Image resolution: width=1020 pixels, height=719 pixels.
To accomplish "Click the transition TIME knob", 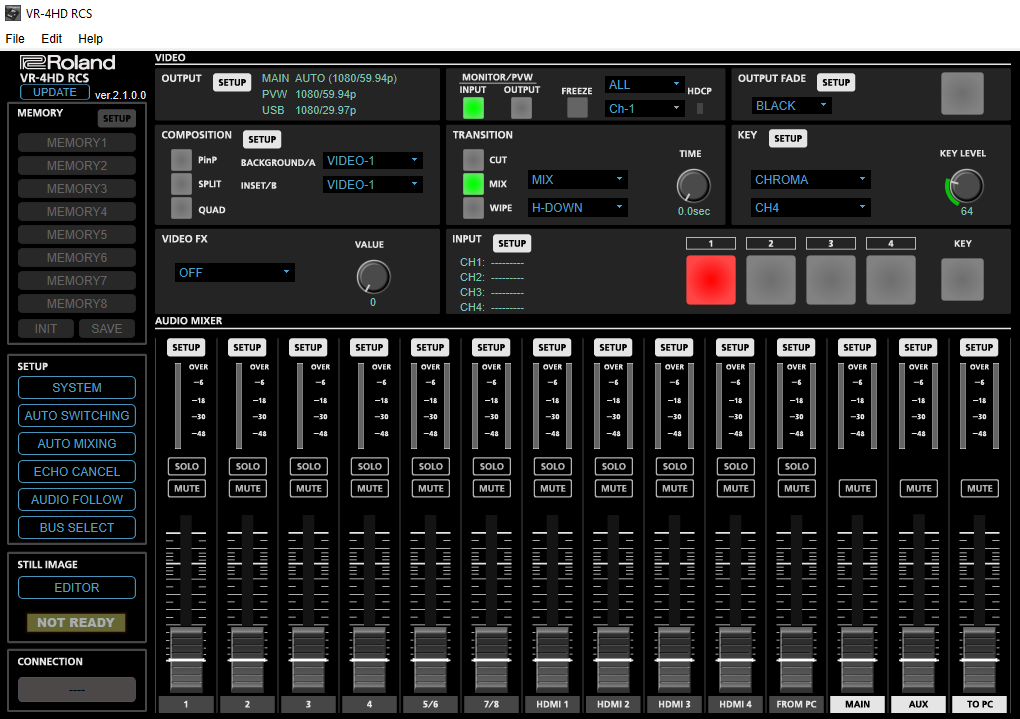I will [692, 185].
